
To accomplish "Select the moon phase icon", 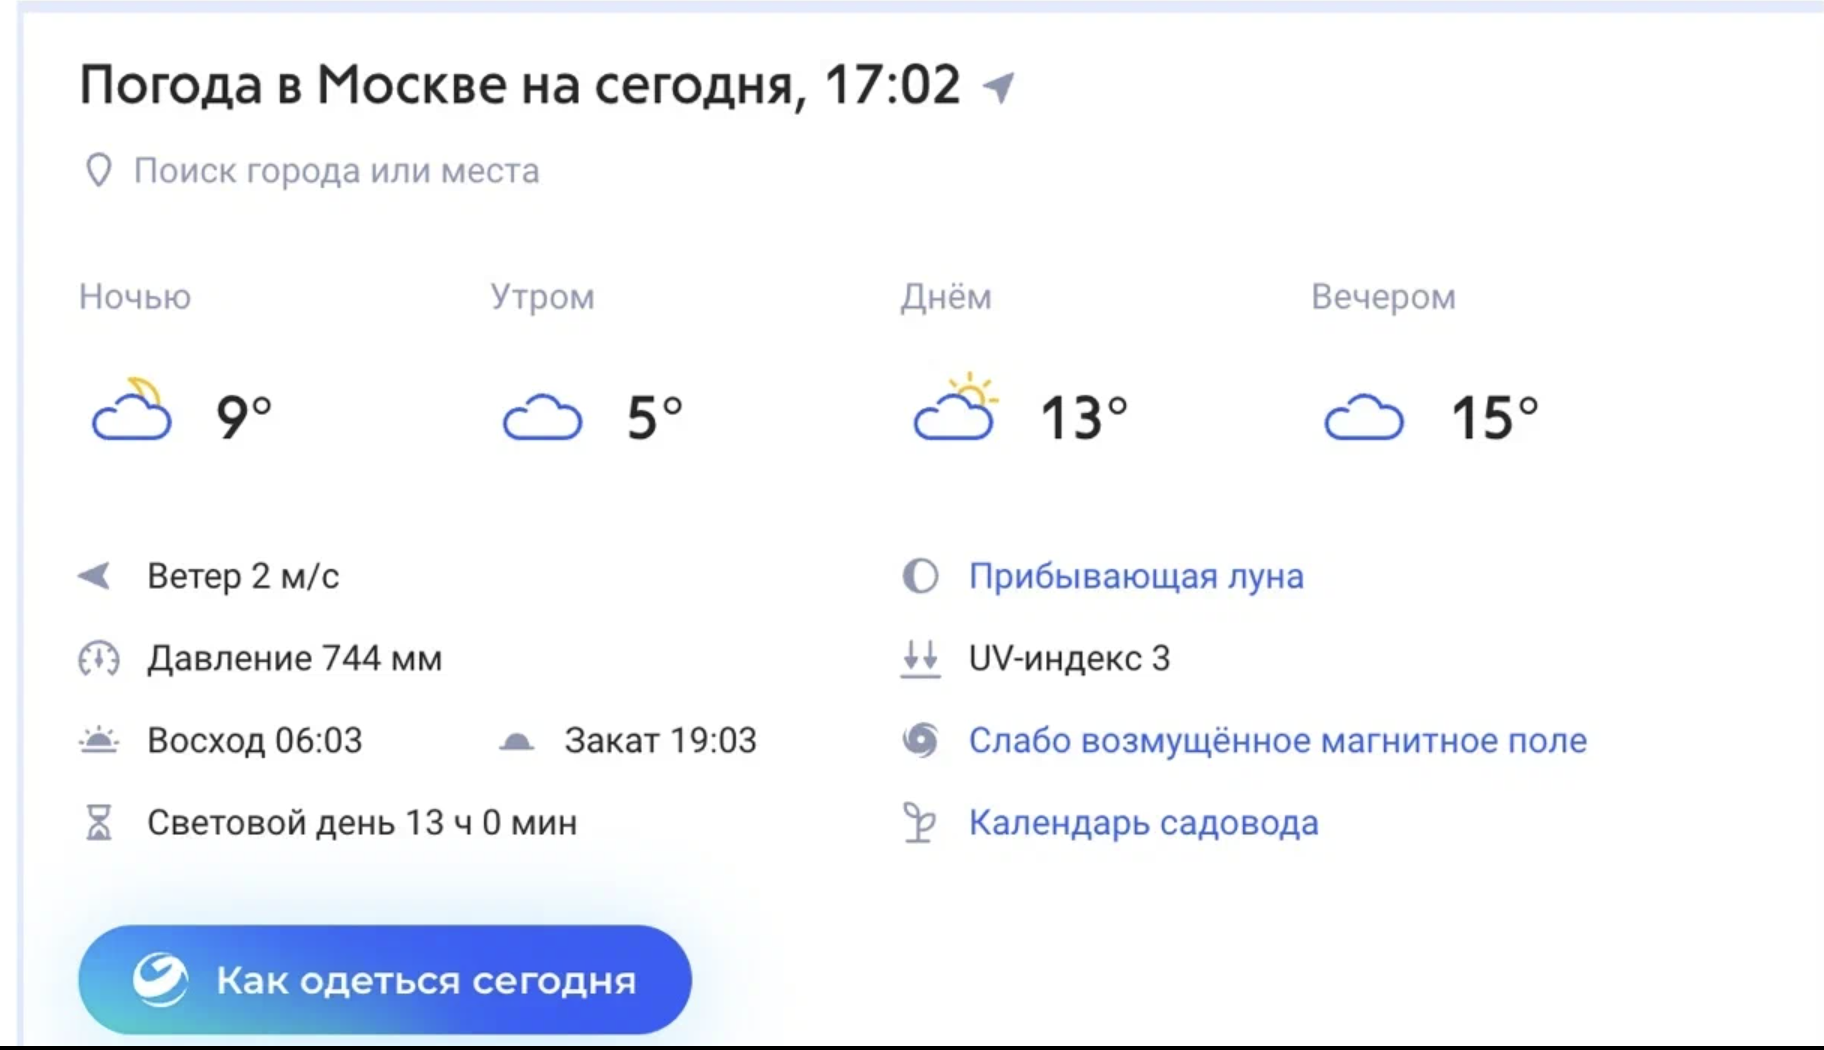I will point(919,576).
